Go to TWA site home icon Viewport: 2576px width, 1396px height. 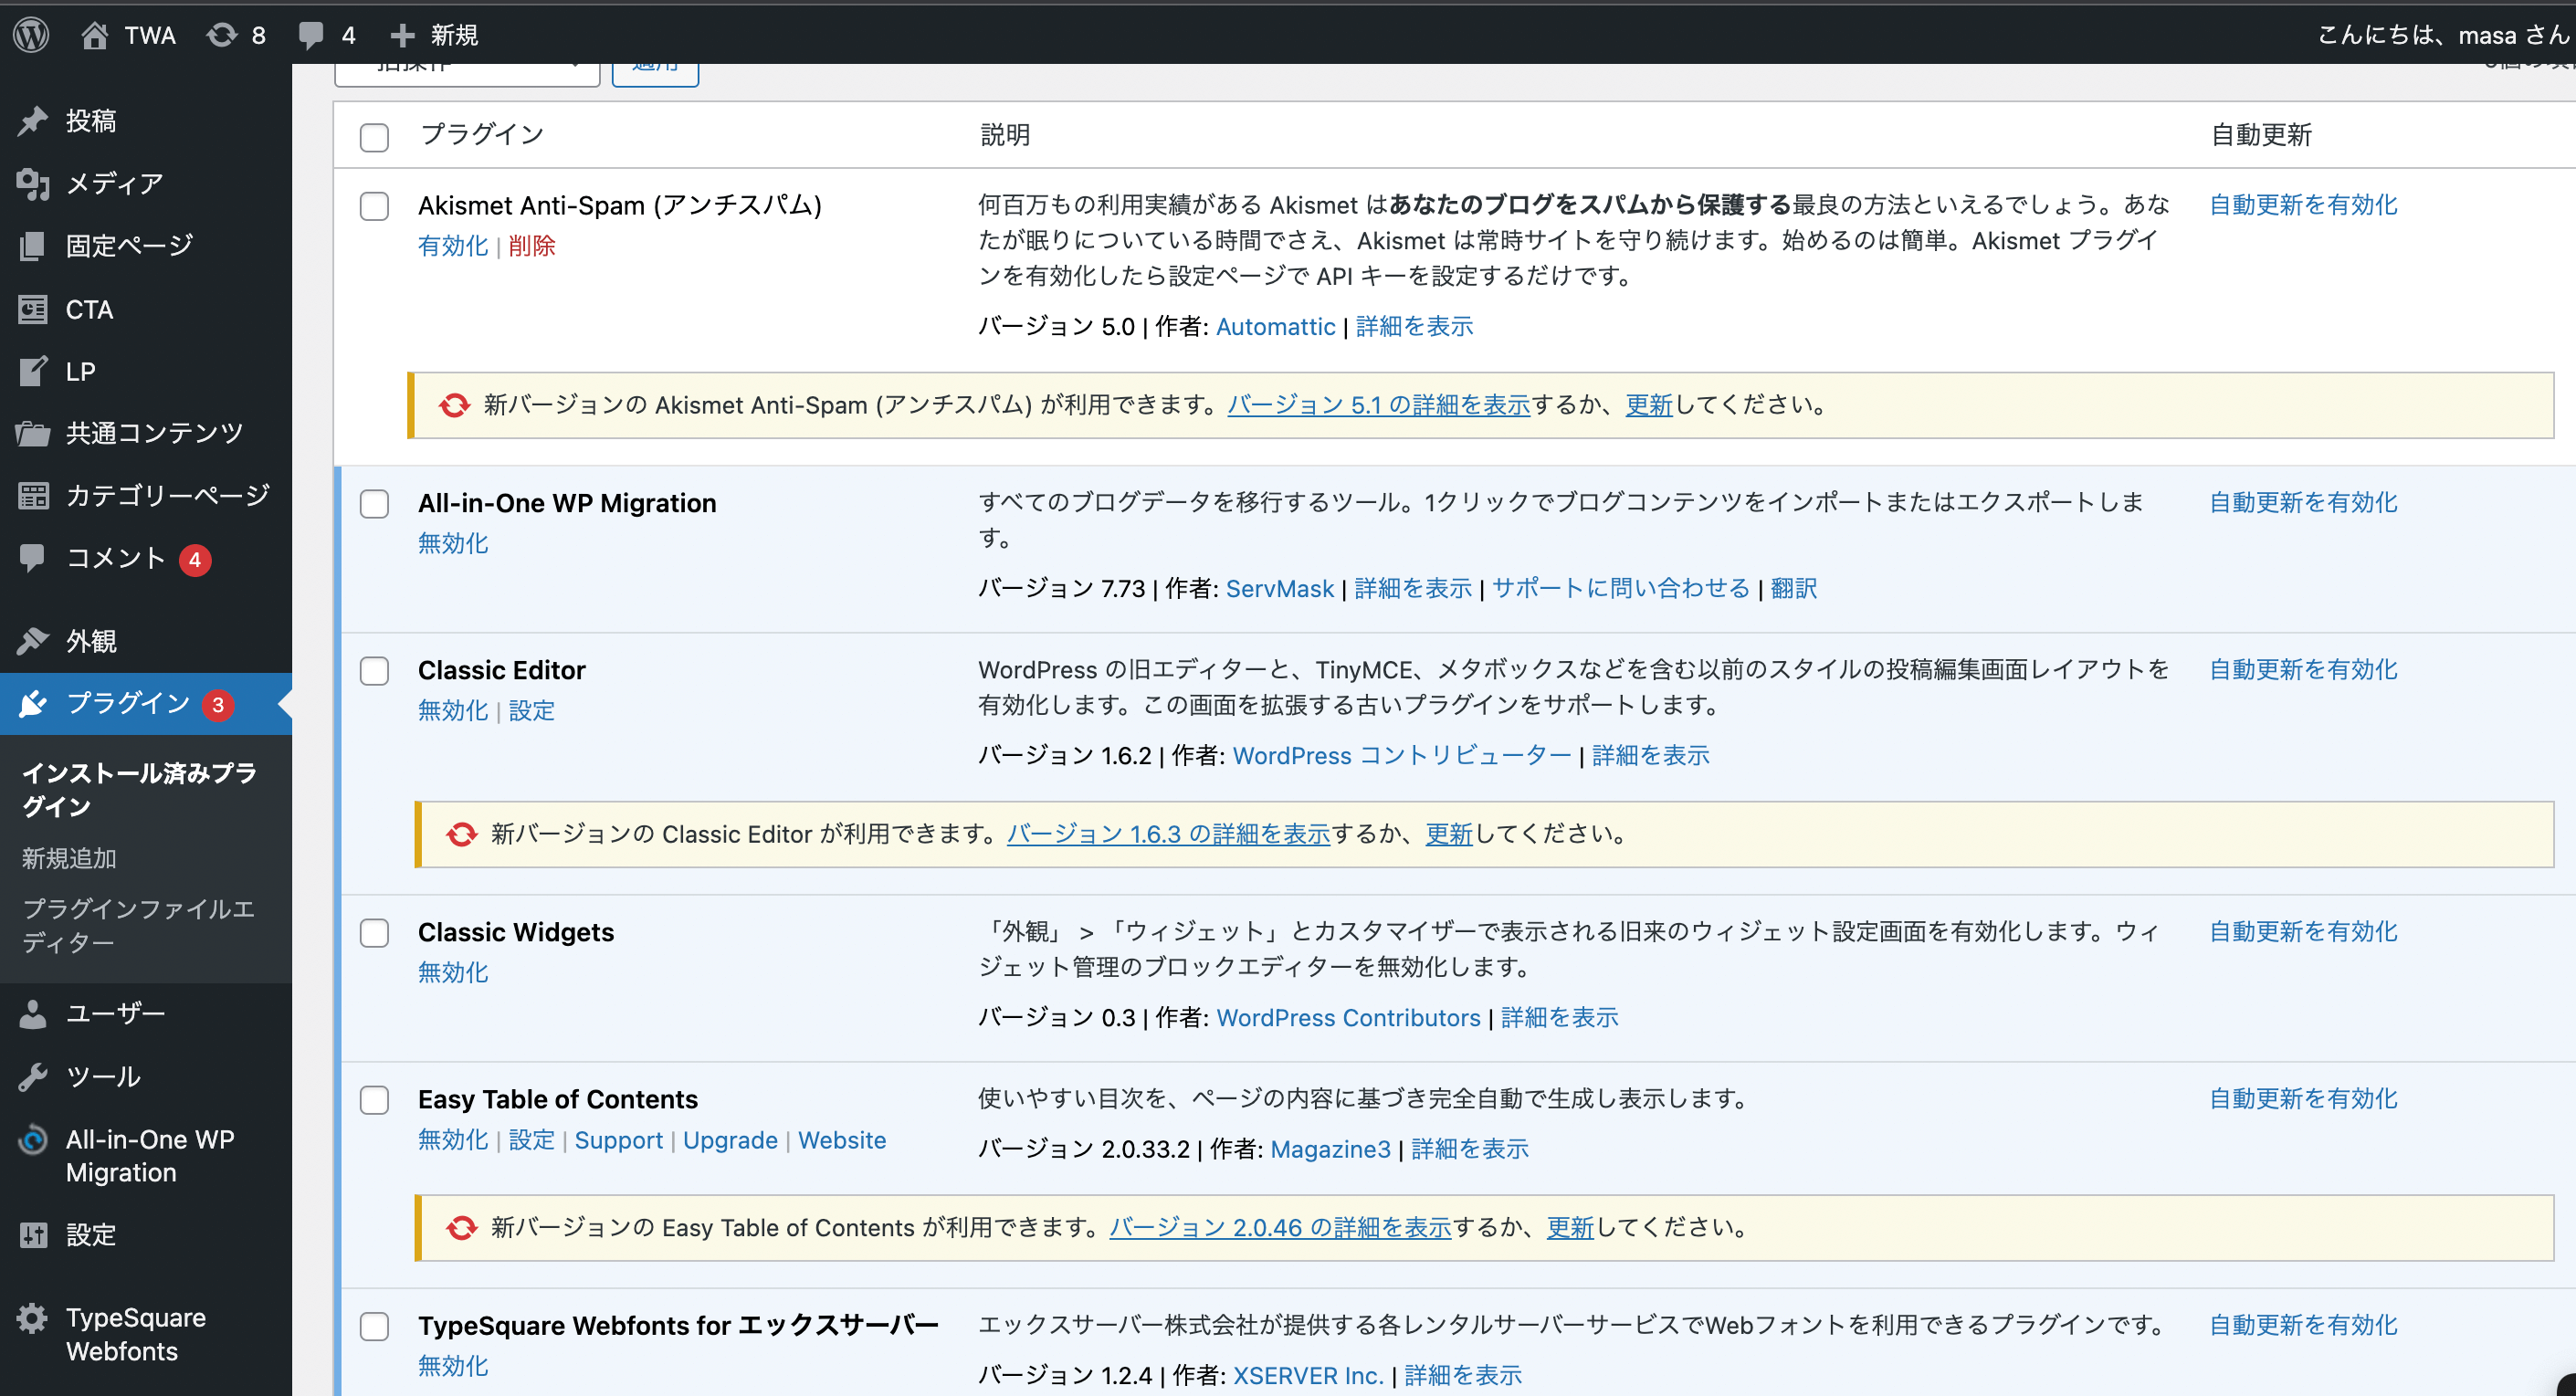pos(94,35)
